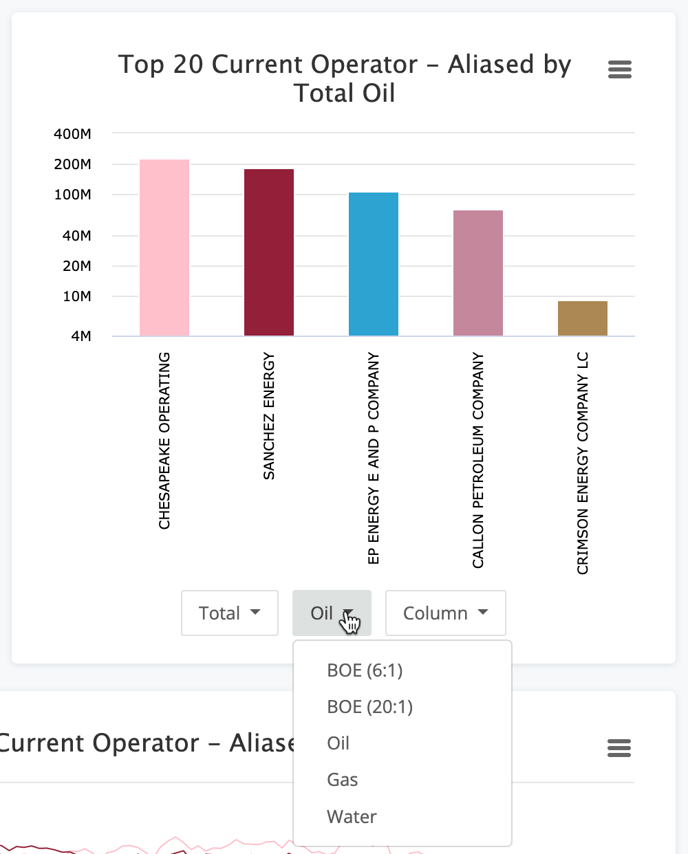Screen dimensions: 688x854
Task: Click the chart title Top 20 Current Operator
Action: tap(344, 78)
